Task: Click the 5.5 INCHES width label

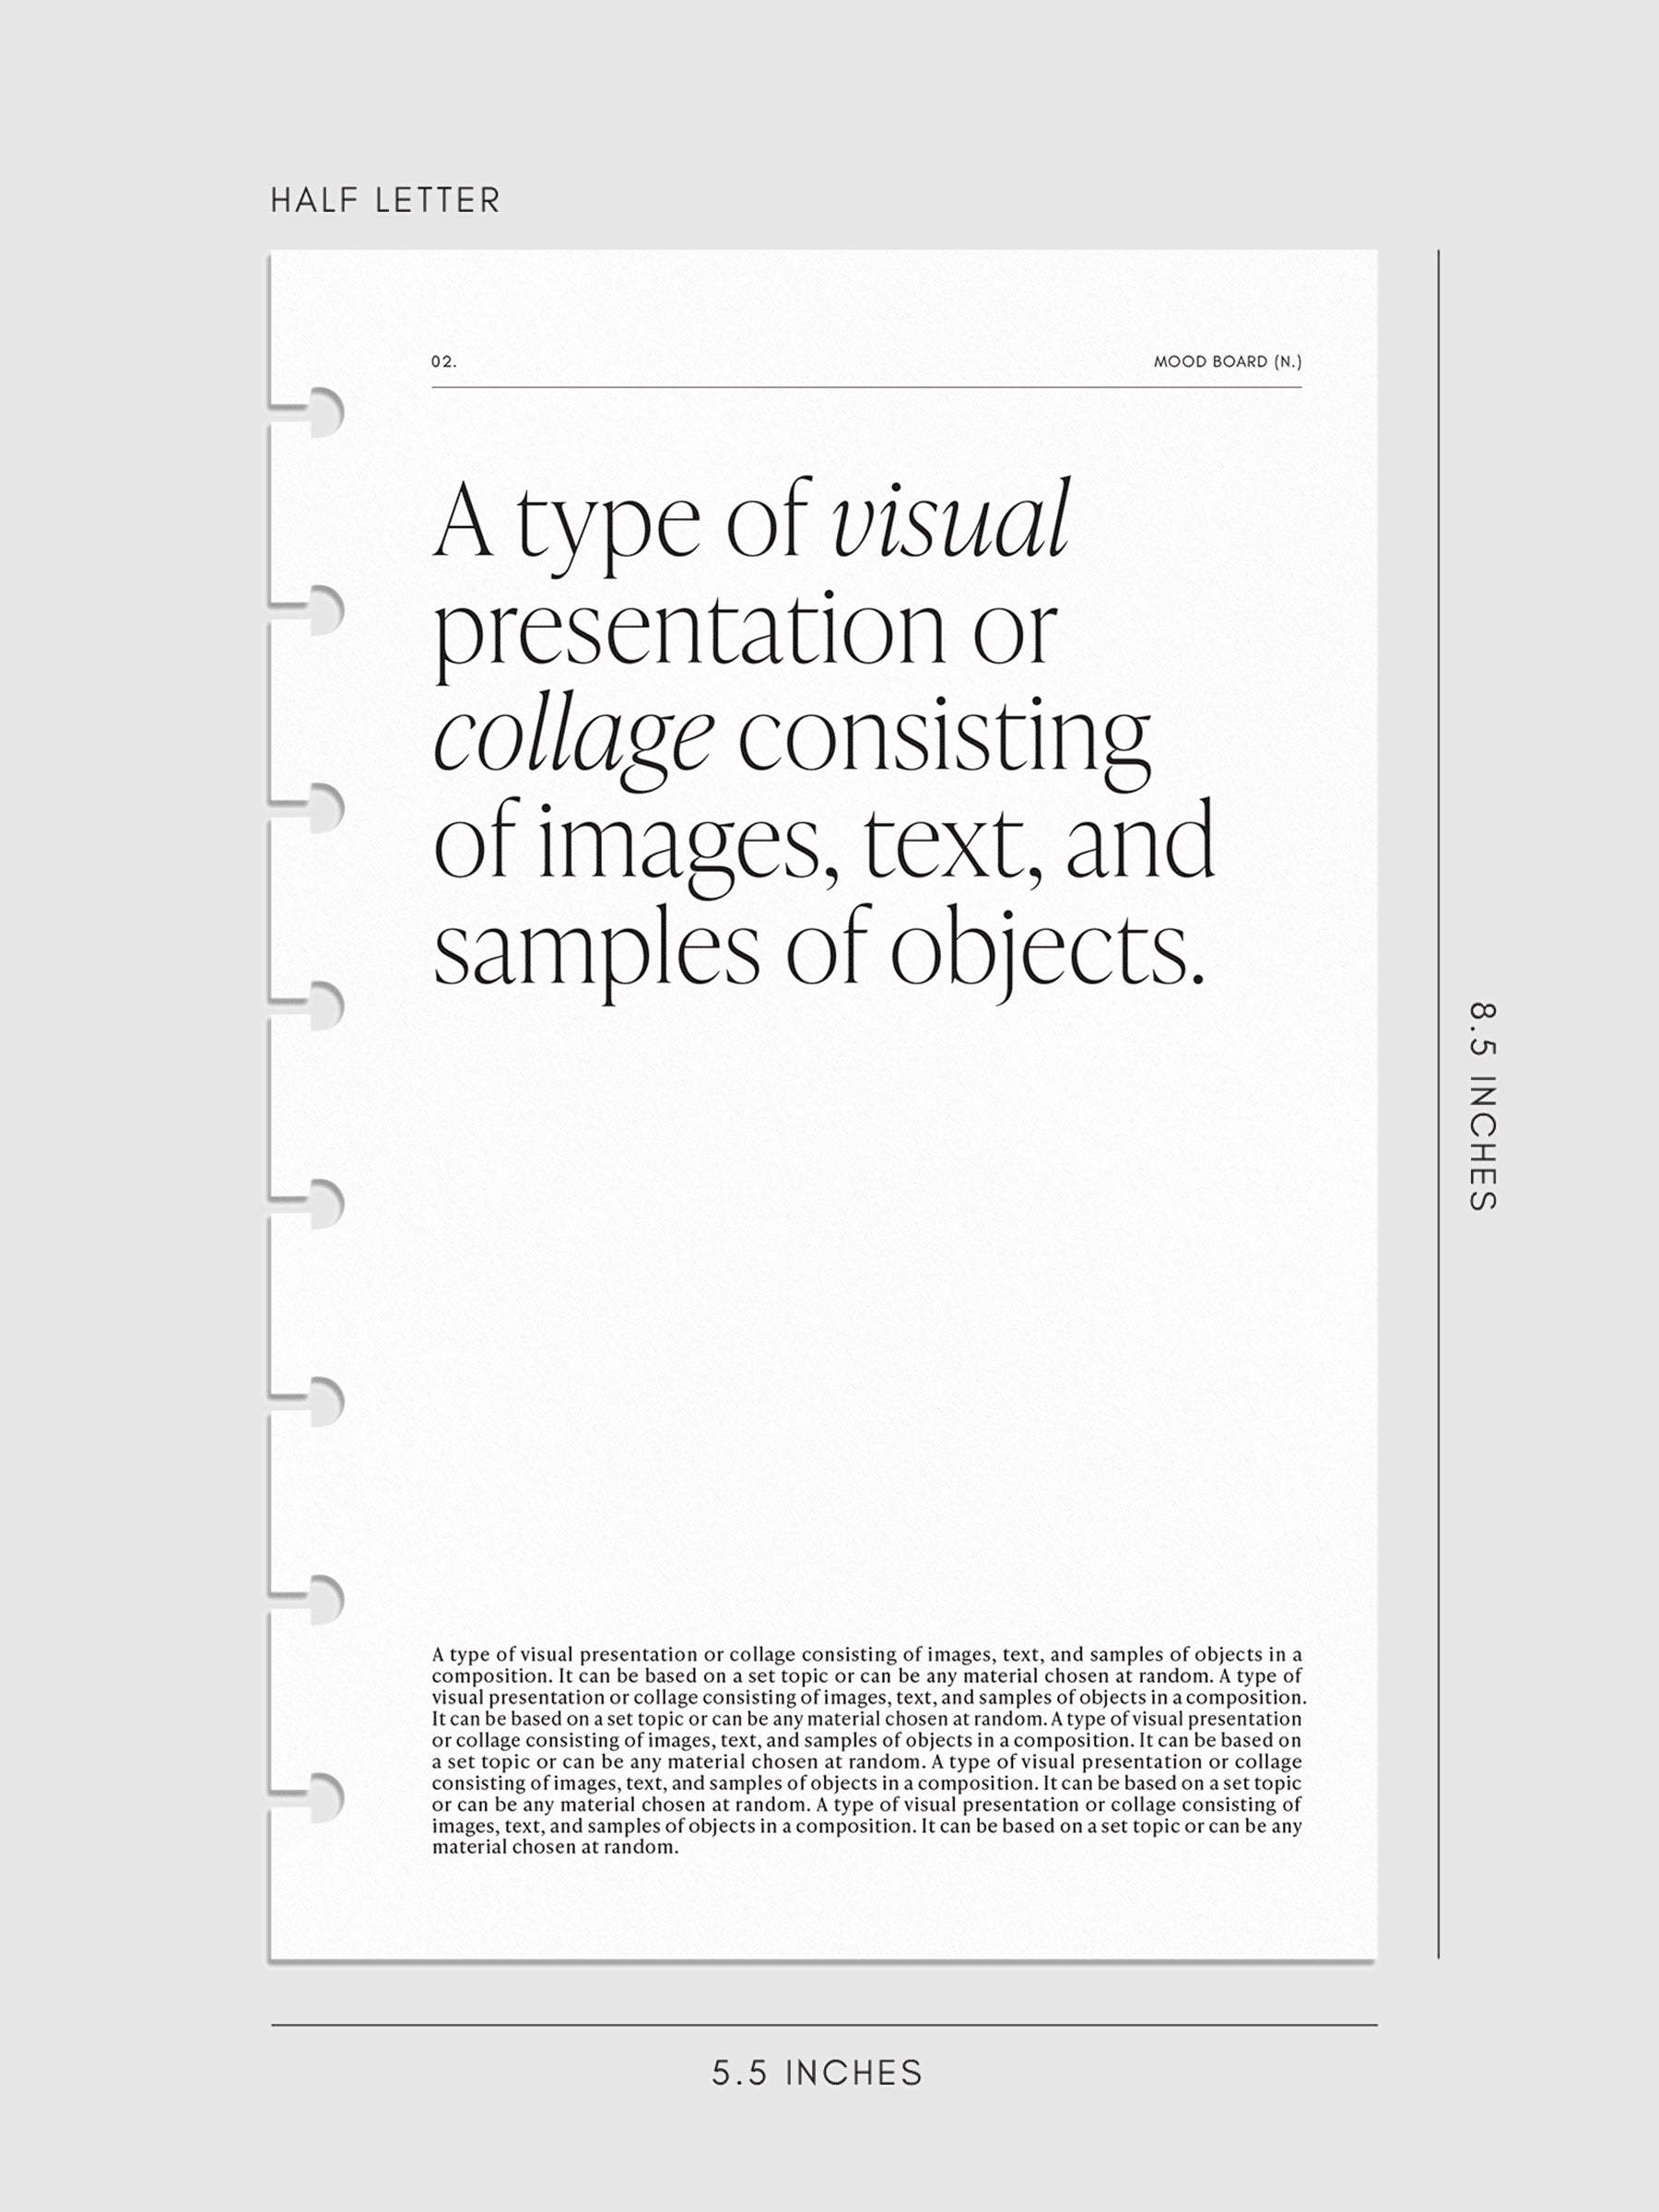Action: coord(817,2073)
